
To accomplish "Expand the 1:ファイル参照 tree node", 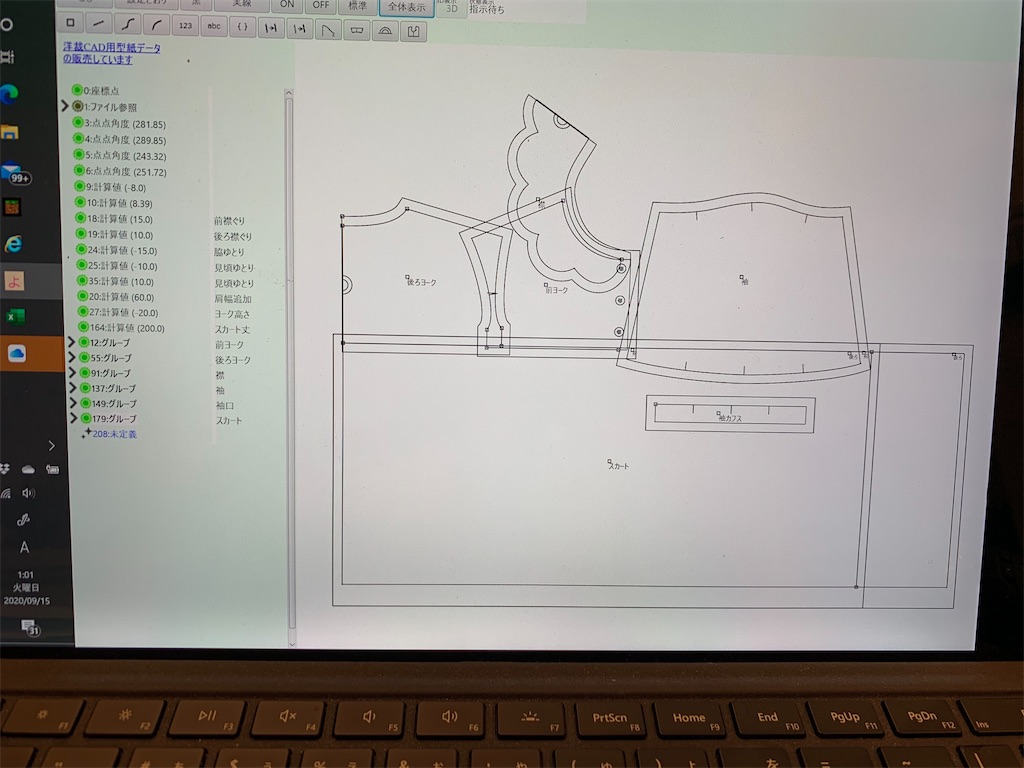I will pyautogui.click(x=65, y=106).
